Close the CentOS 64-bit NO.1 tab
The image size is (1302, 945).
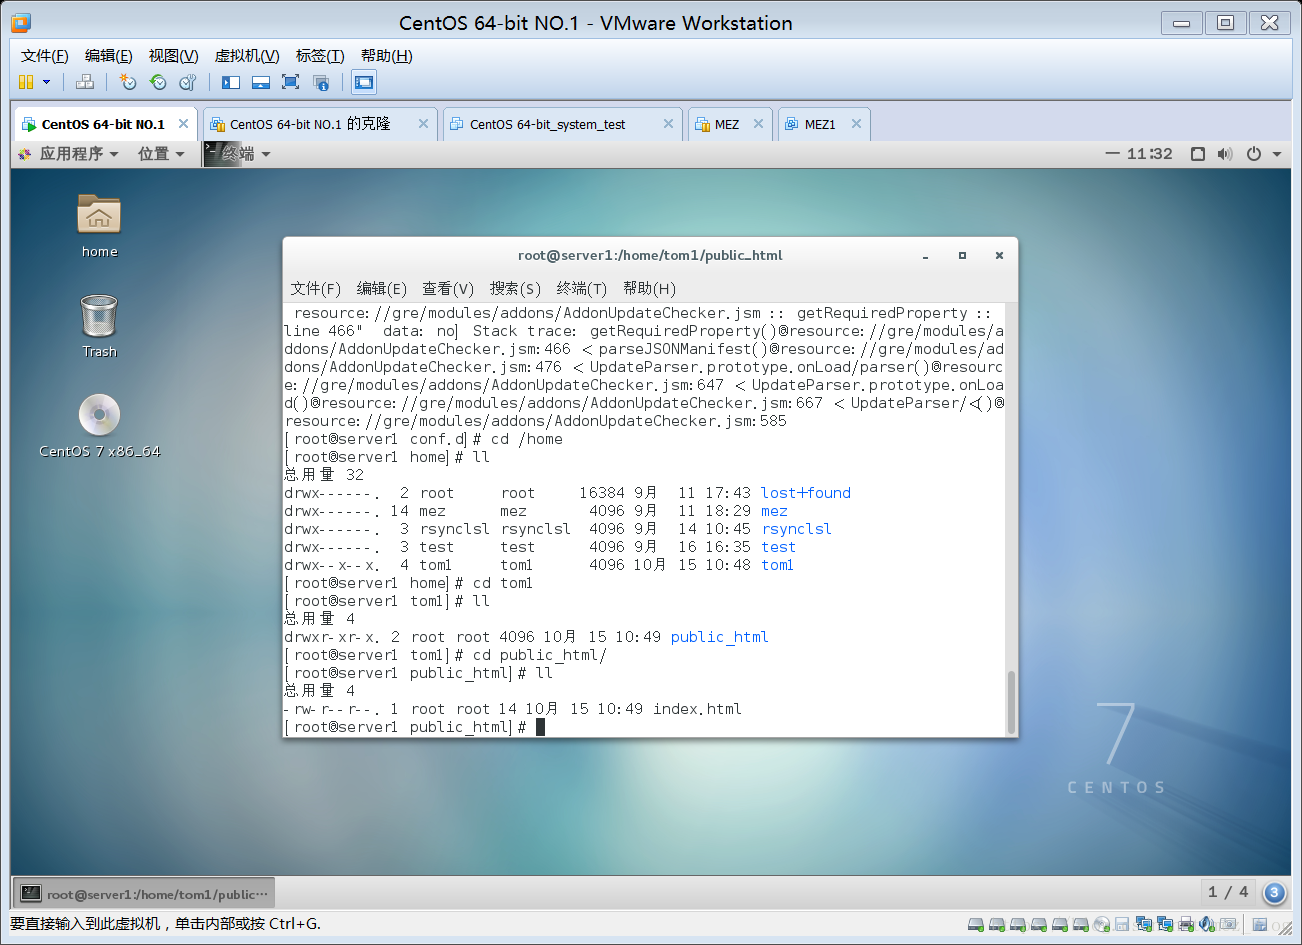183,124
